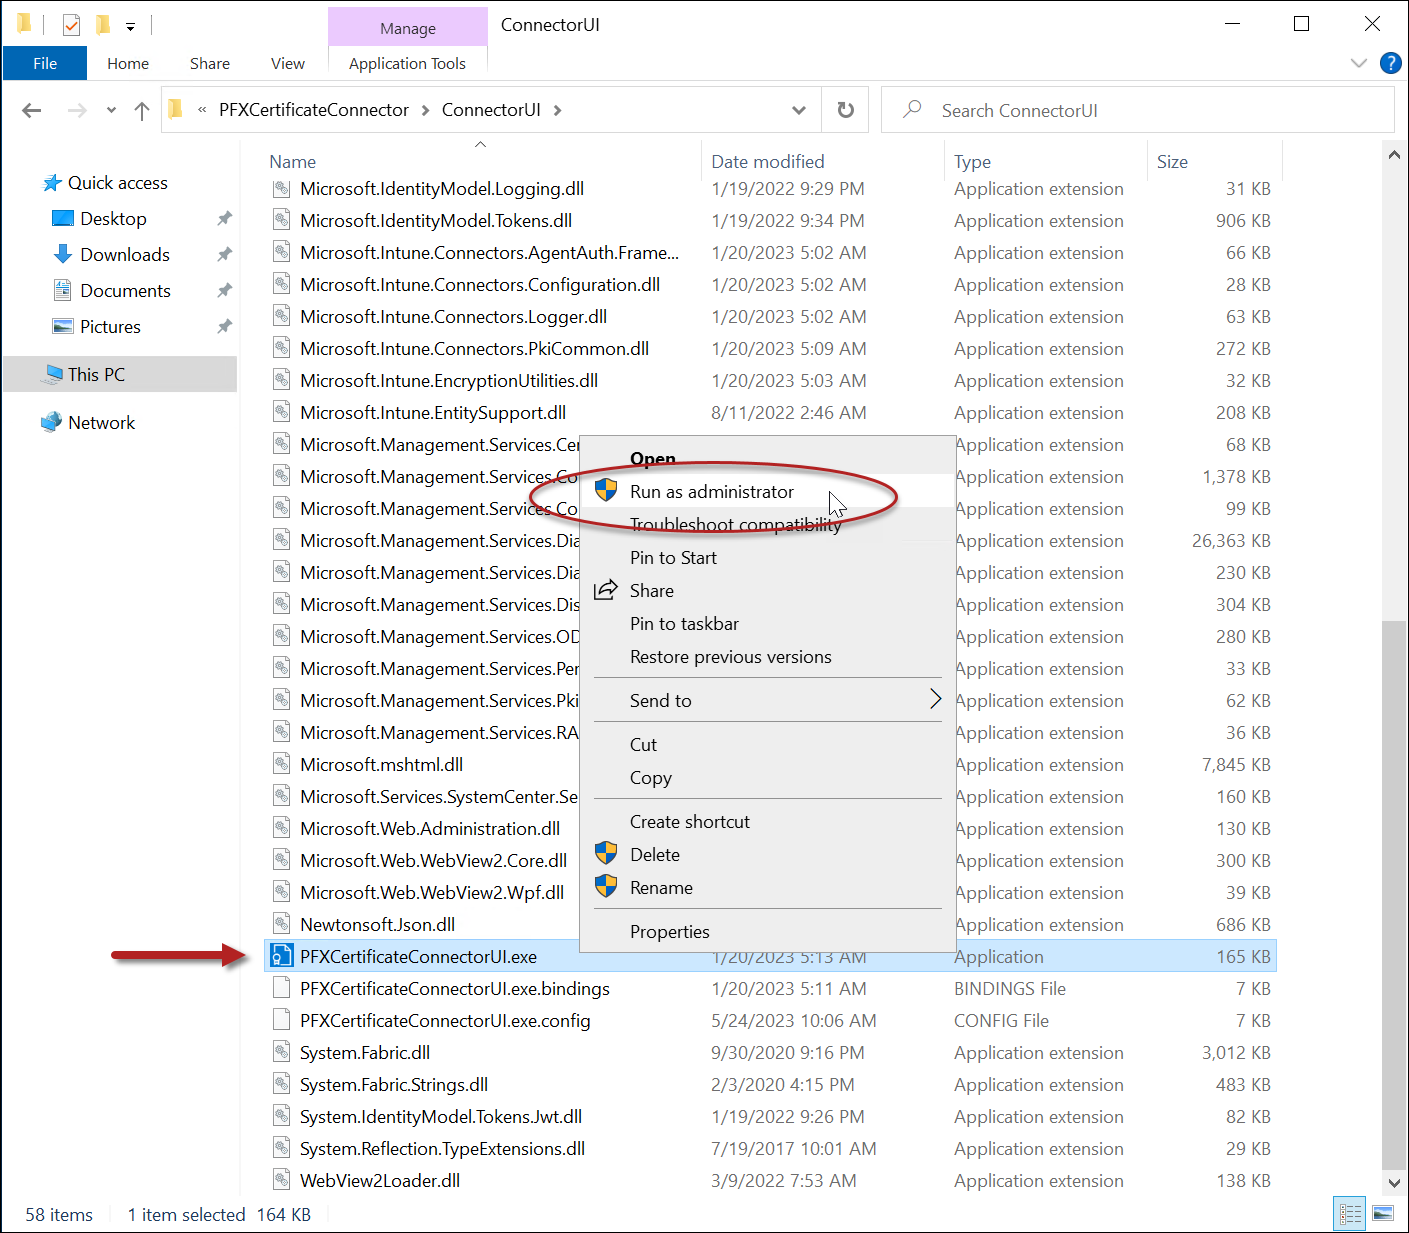This screenshot has width=1409, height=1233.
Task: Click the Share icon in context menu
Action: (x=606, y=591)
